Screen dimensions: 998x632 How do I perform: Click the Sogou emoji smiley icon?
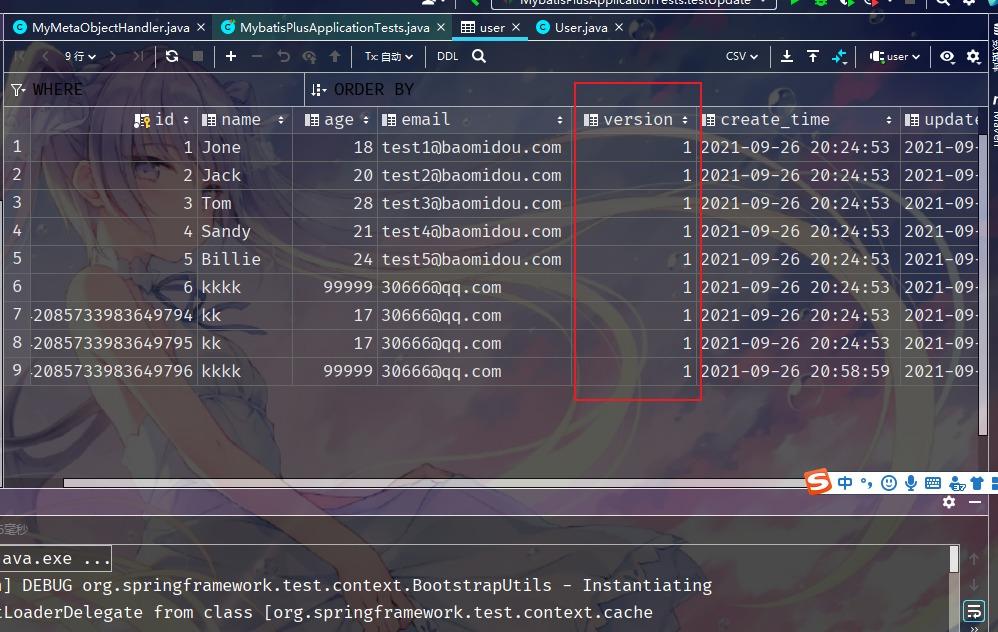(889, 483)
